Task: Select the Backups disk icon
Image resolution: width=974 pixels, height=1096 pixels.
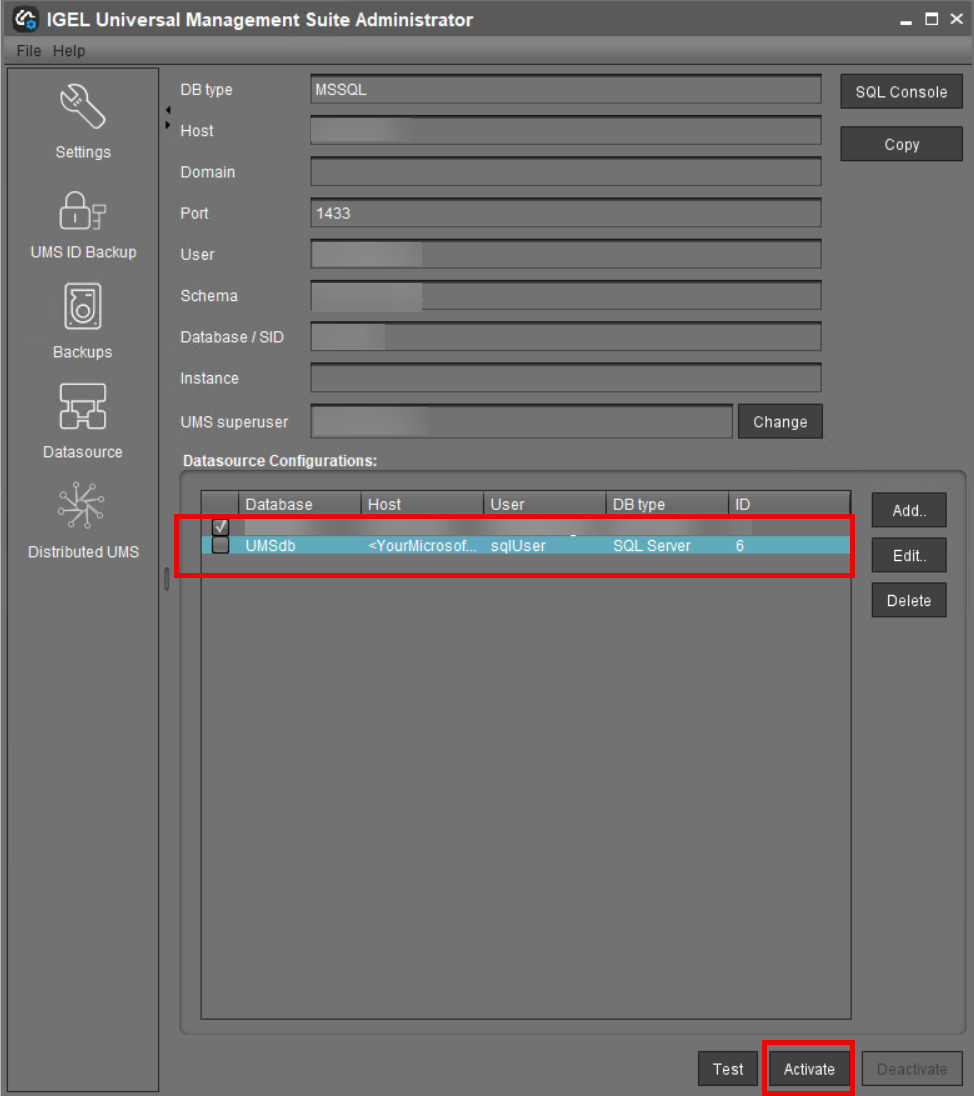Action: (83, 308)
